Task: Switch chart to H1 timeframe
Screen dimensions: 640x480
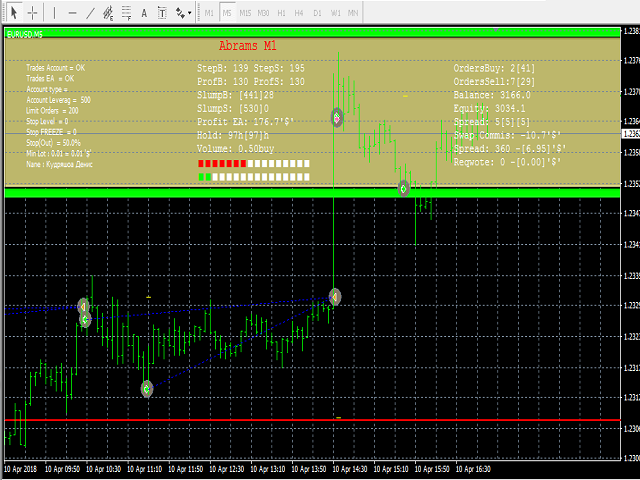Action: point(282,13)
